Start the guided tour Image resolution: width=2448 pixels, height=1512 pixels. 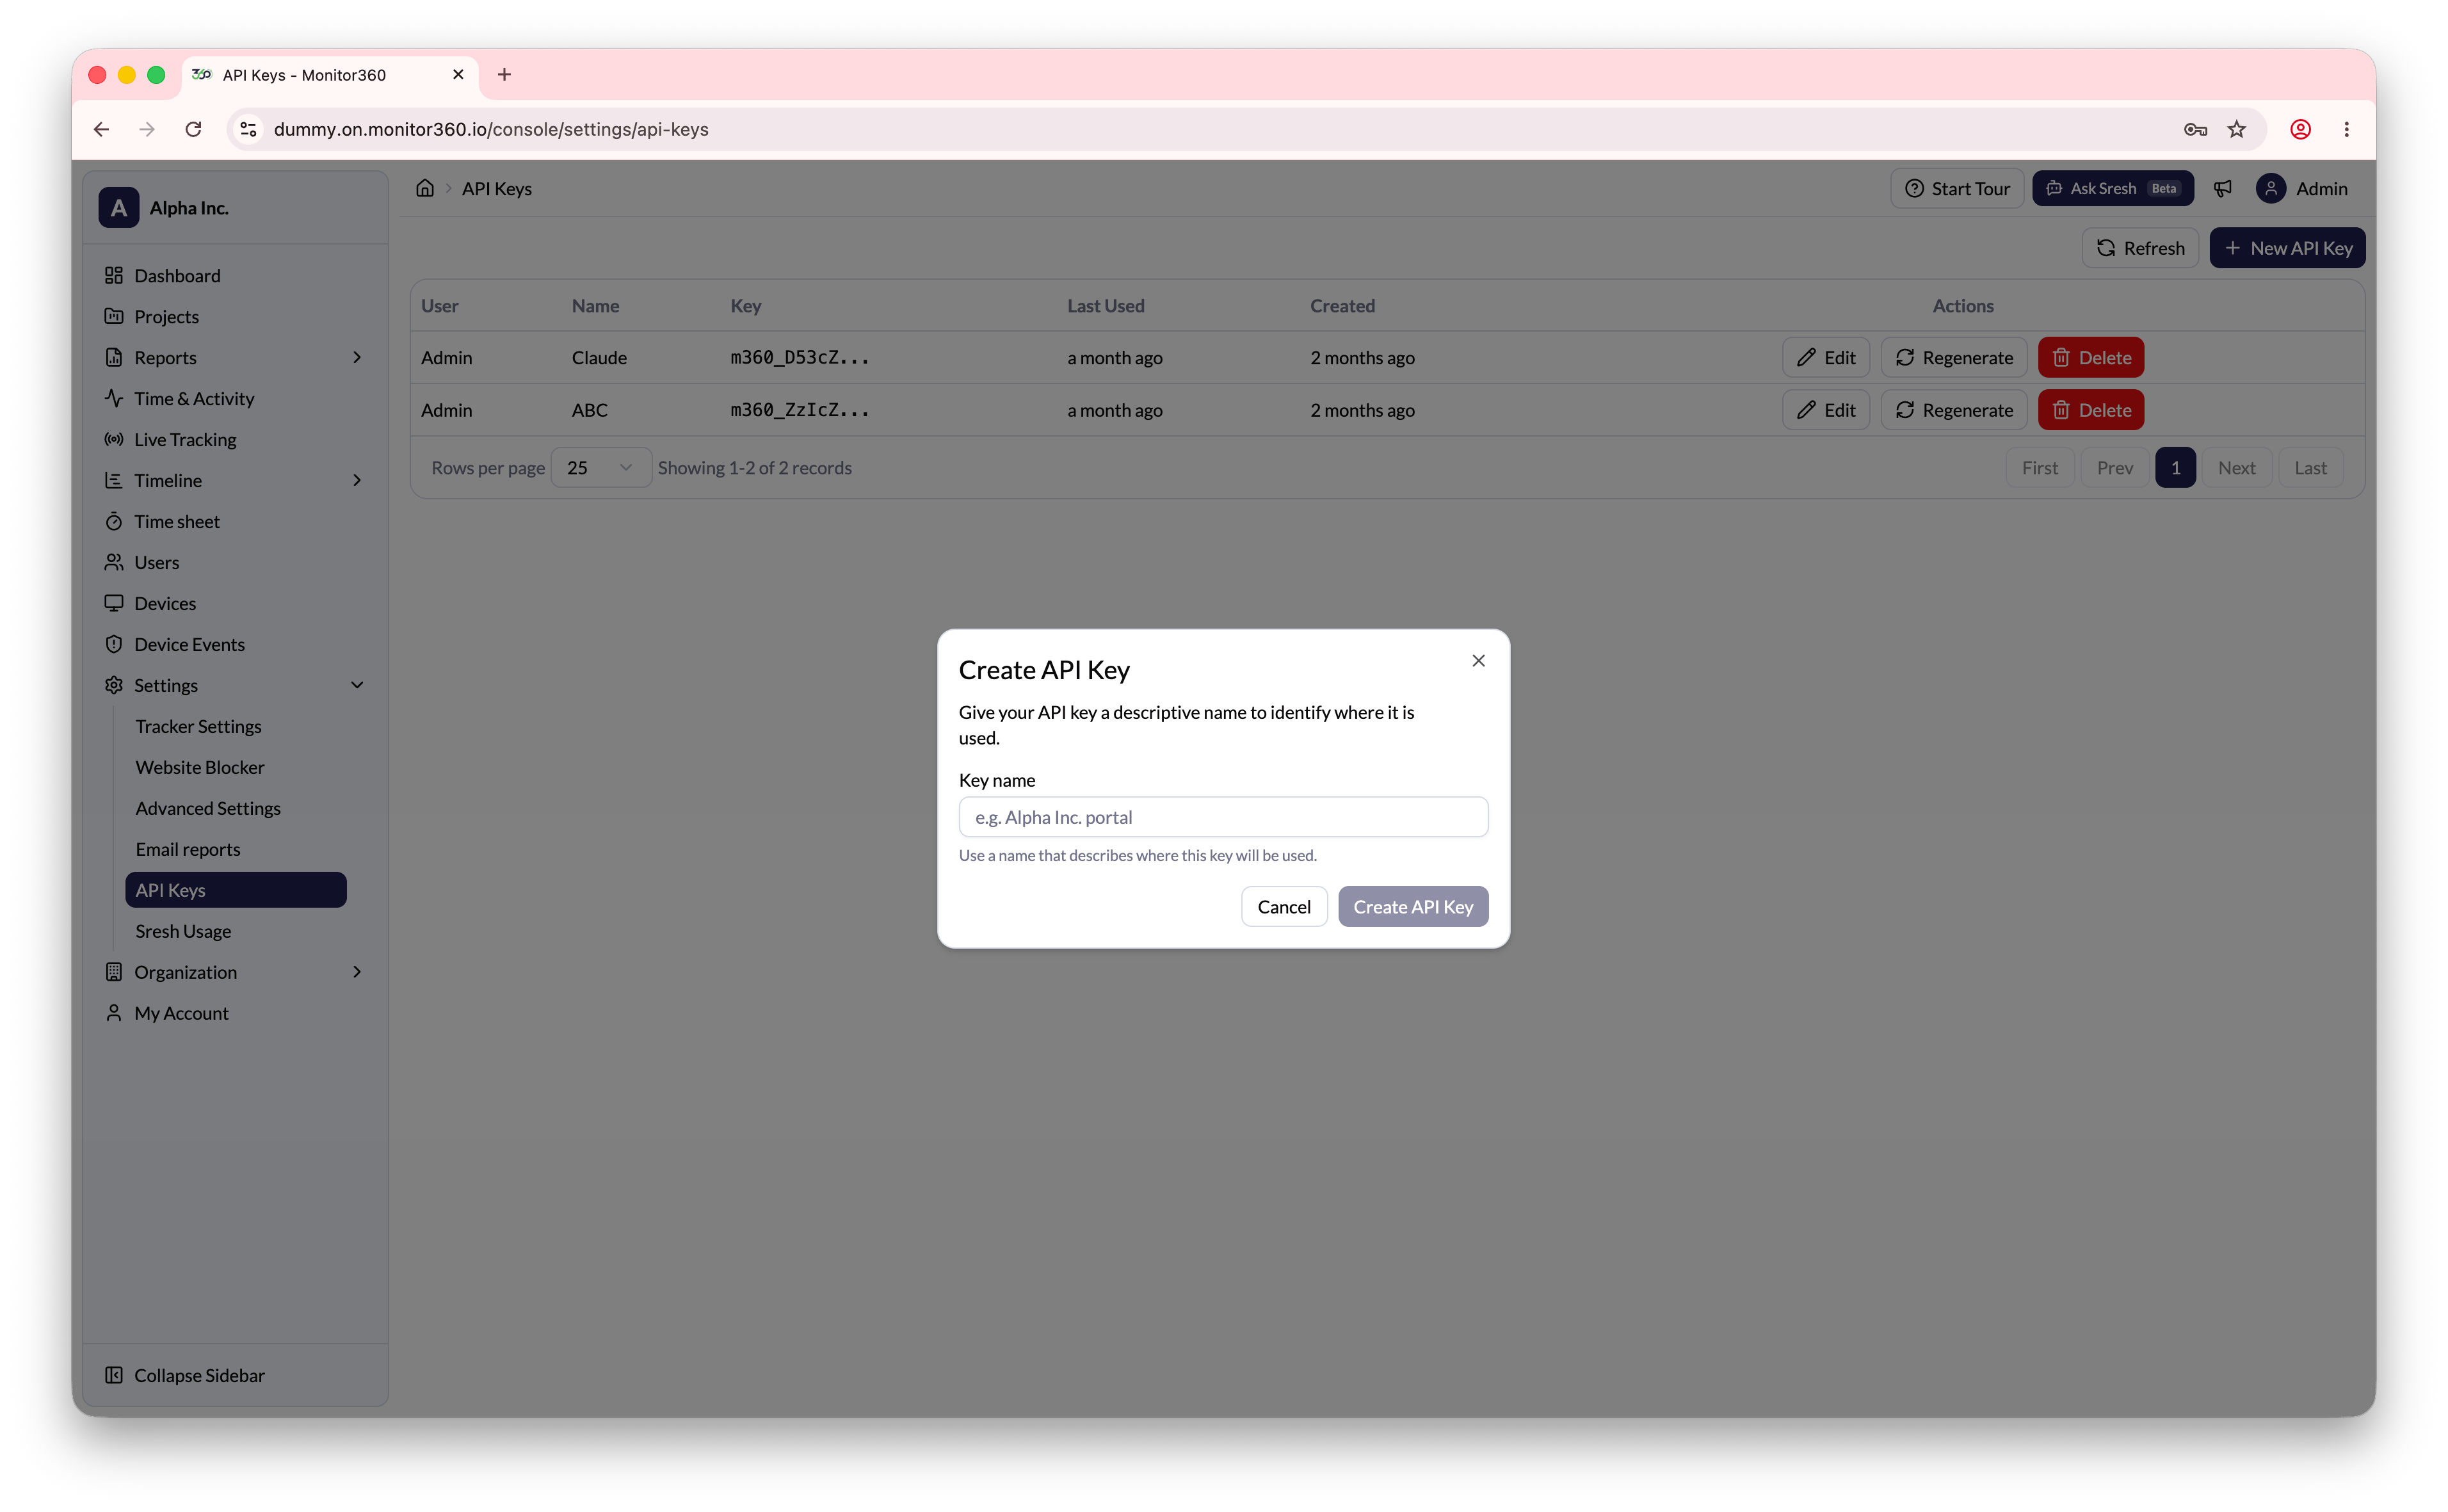pyautogui.click(x=1957, y=188)
